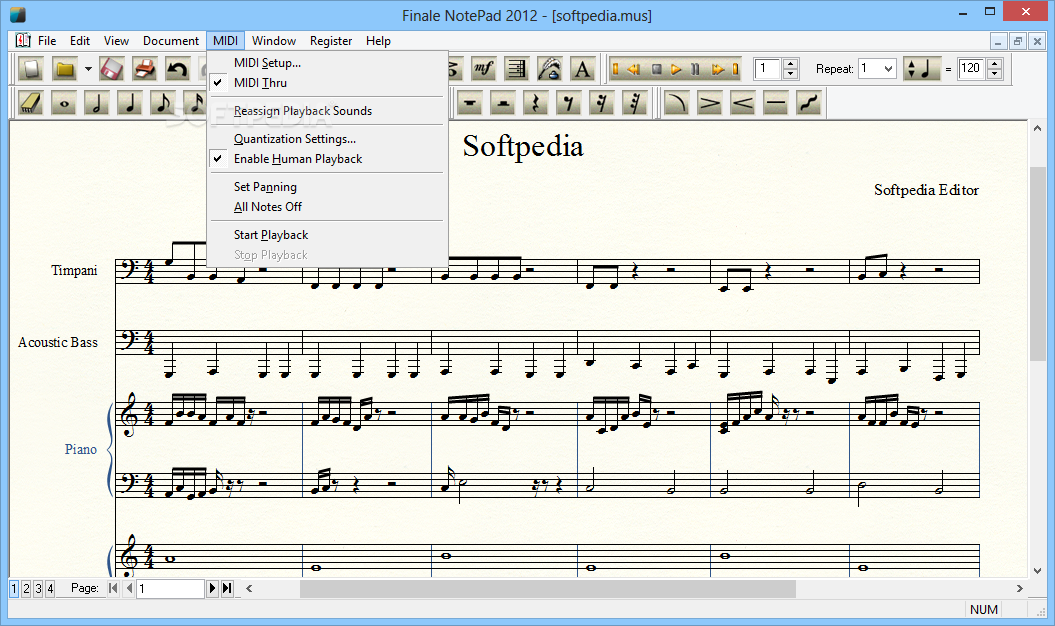
Task: Click the Open folder icon
Action: tap(65, 69)
